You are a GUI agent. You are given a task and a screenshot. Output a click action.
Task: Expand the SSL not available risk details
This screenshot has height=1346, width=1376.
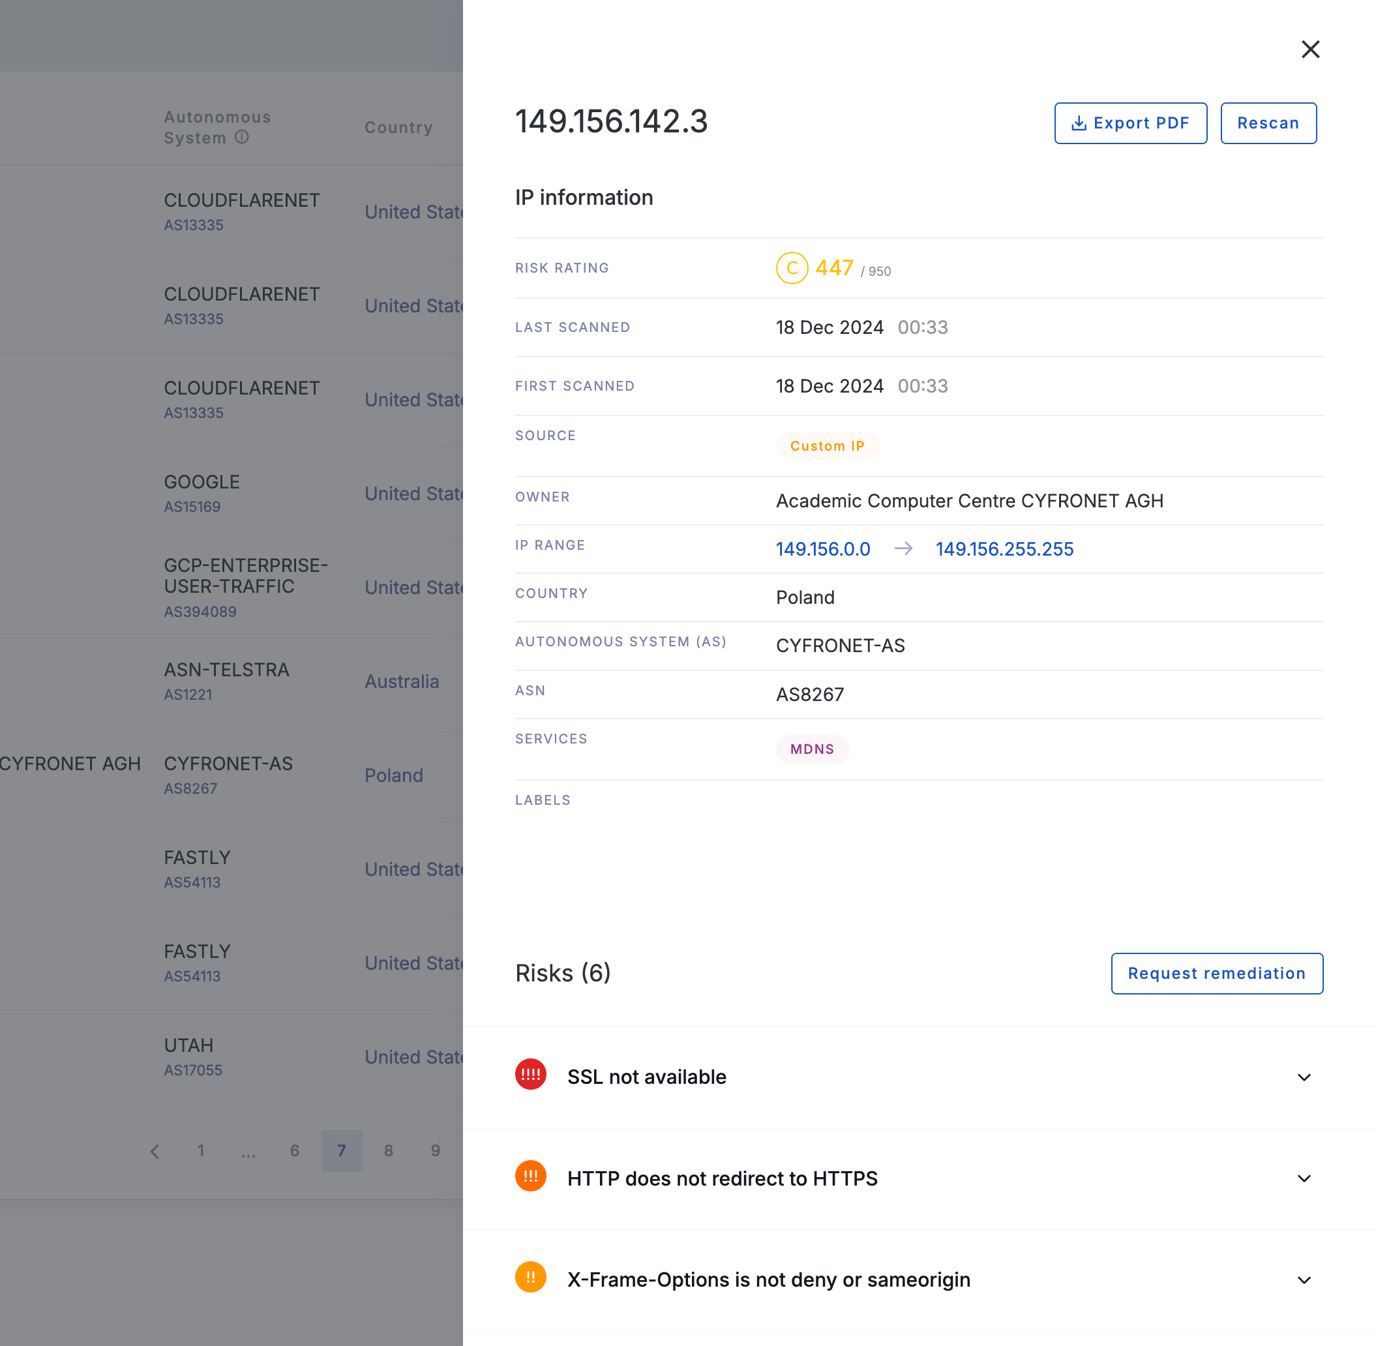coord(1303,1077)
